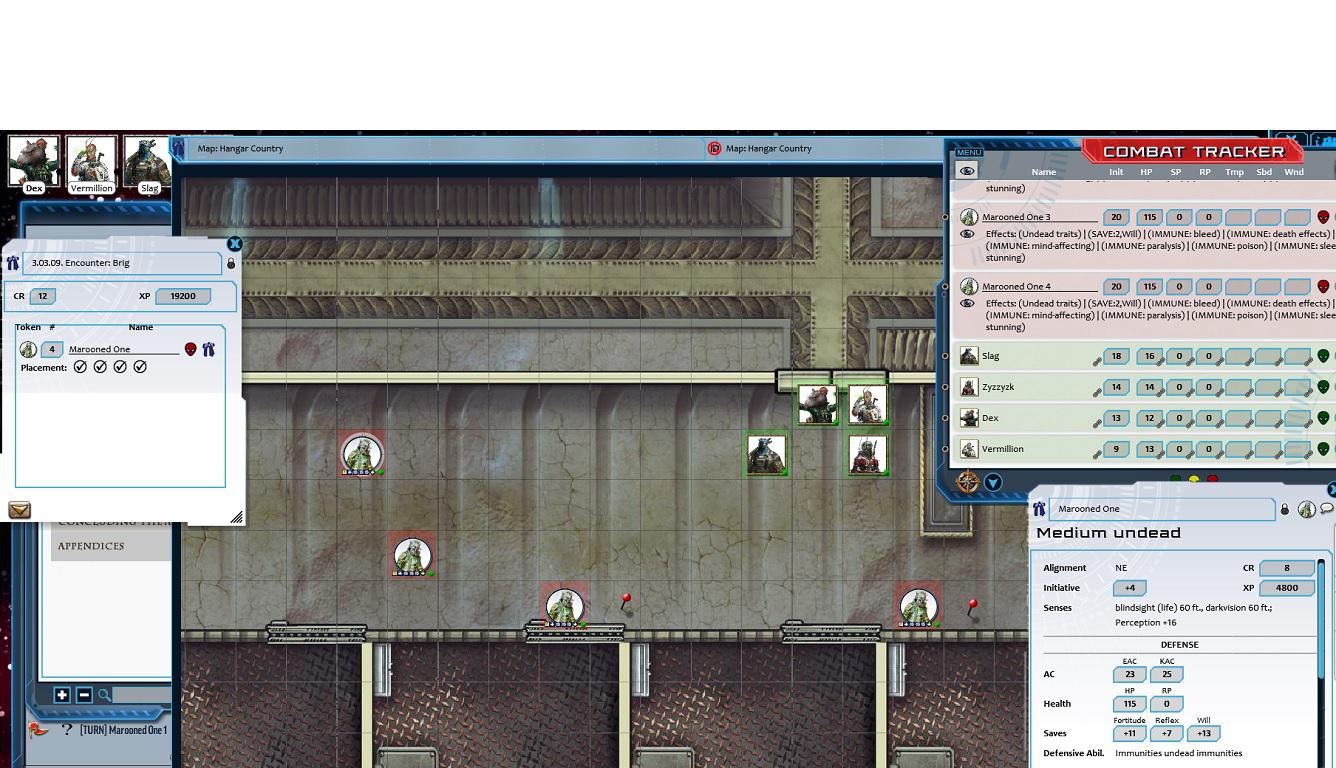Select Dex's character portrait at the top left
1336x768 pixels.
click(35, 158)
